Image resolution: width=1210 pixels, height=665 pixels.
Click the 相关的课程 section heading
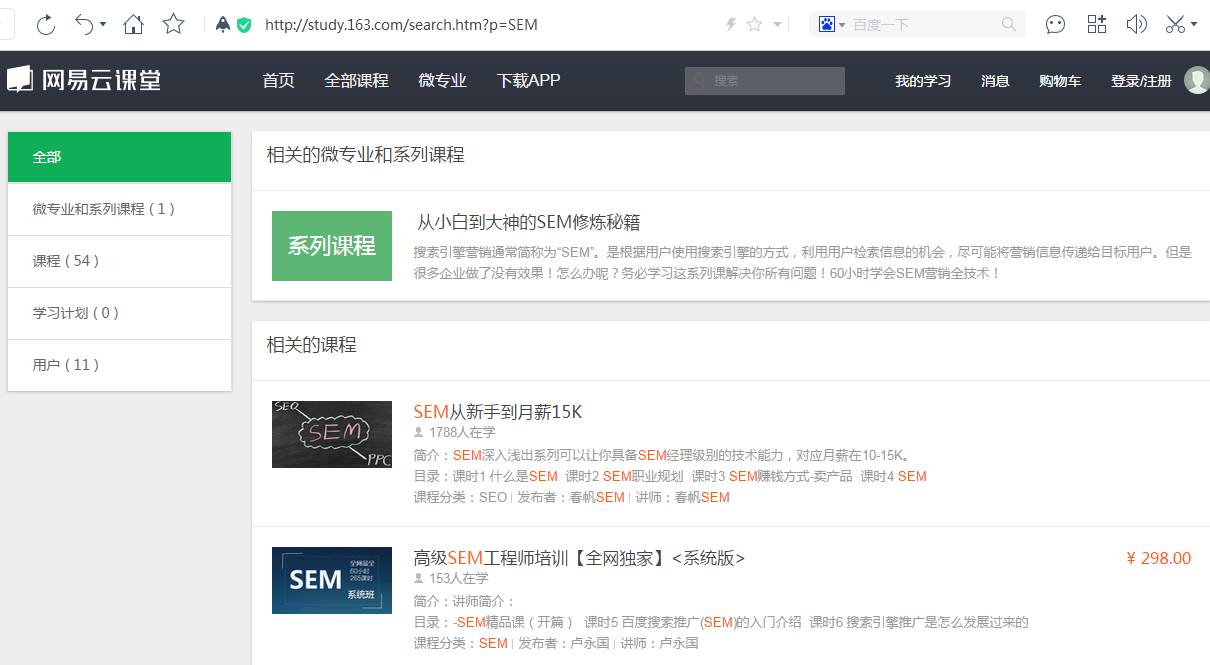[311, 345]
